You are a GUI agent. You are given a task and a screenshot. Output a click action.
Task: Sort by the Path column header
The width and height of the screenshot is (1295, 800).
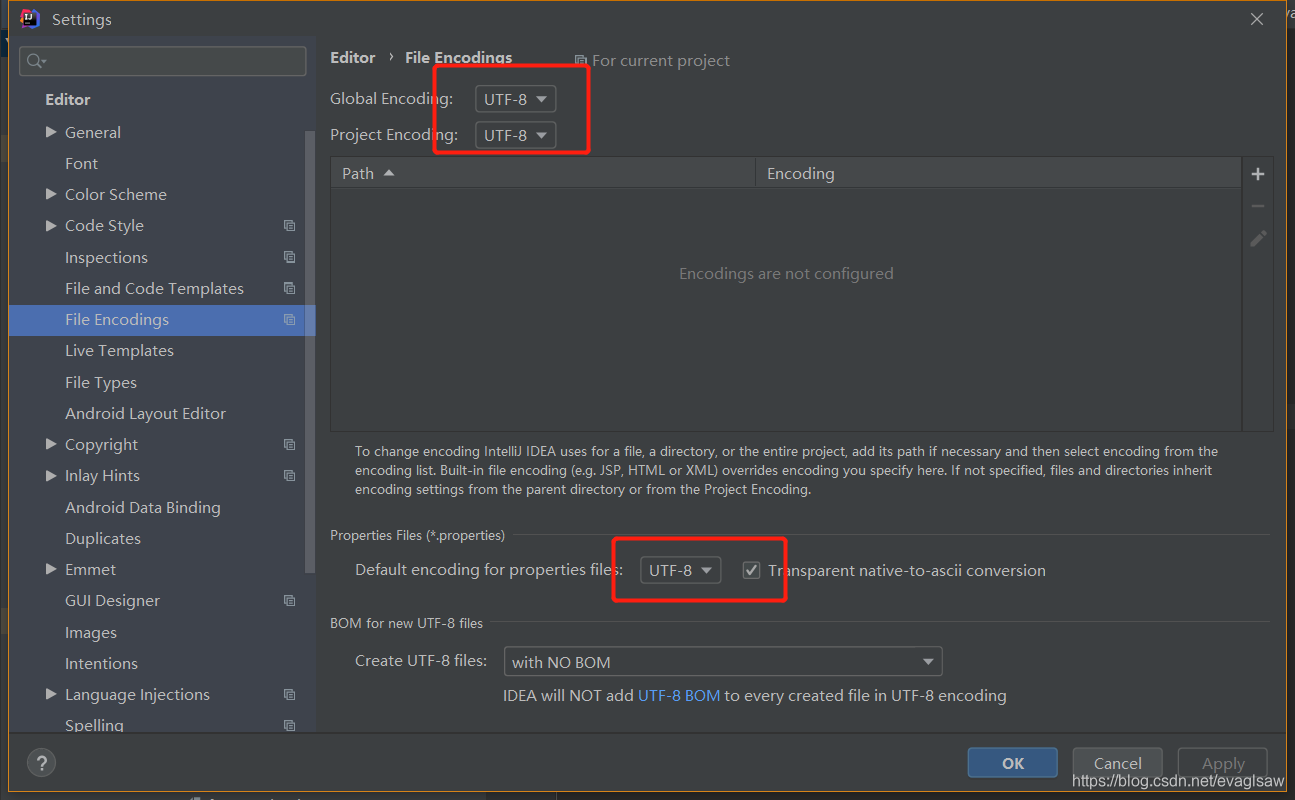(x=543, y=173)
